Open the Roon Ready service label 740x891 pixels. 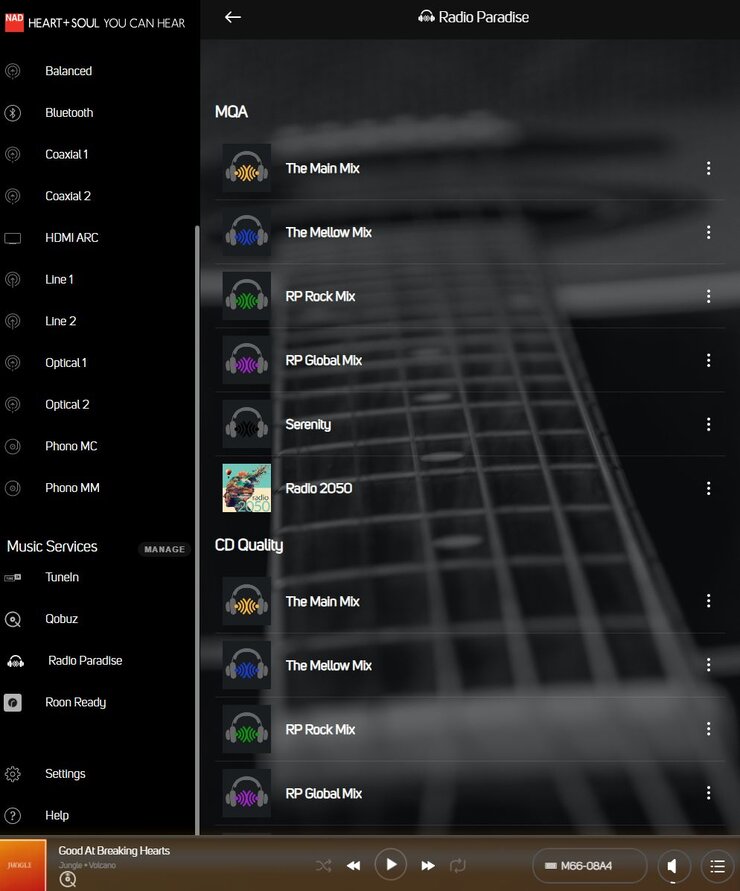pos(76,702)
